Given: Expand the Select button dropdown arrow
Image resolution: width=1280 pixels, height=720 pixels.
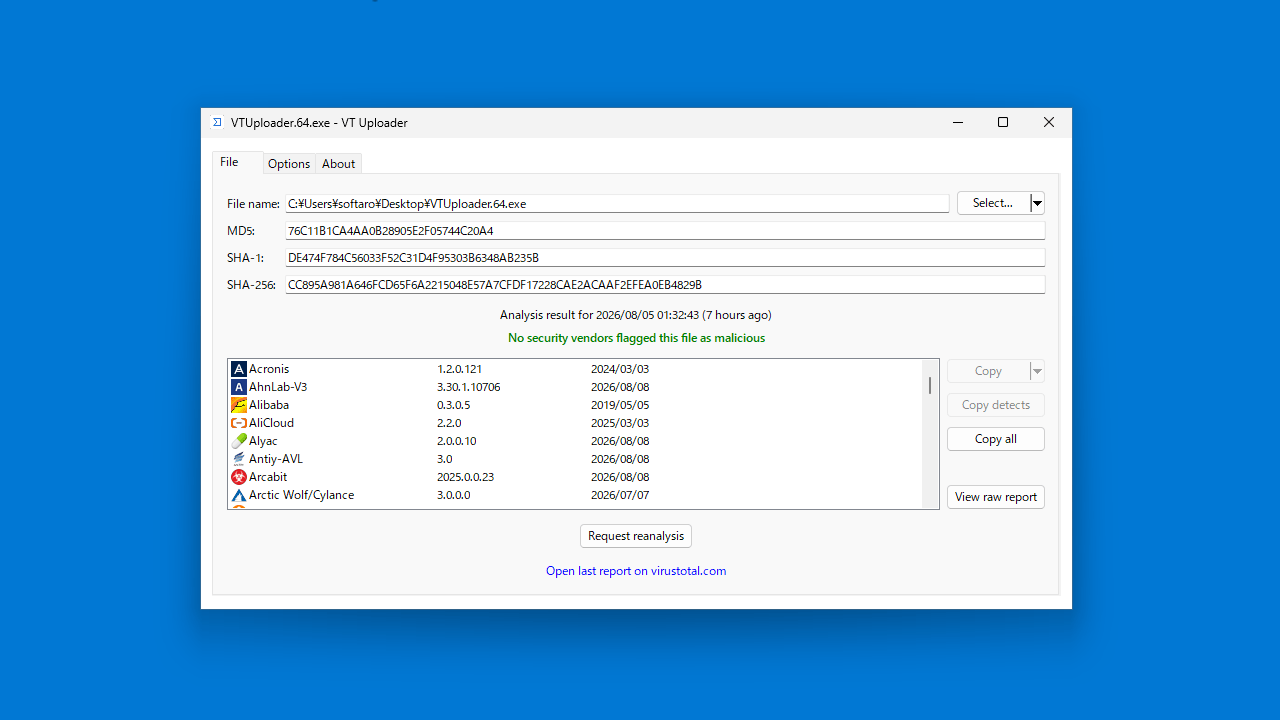Looking at the screenshot, I should click(x=1037, y=203).
